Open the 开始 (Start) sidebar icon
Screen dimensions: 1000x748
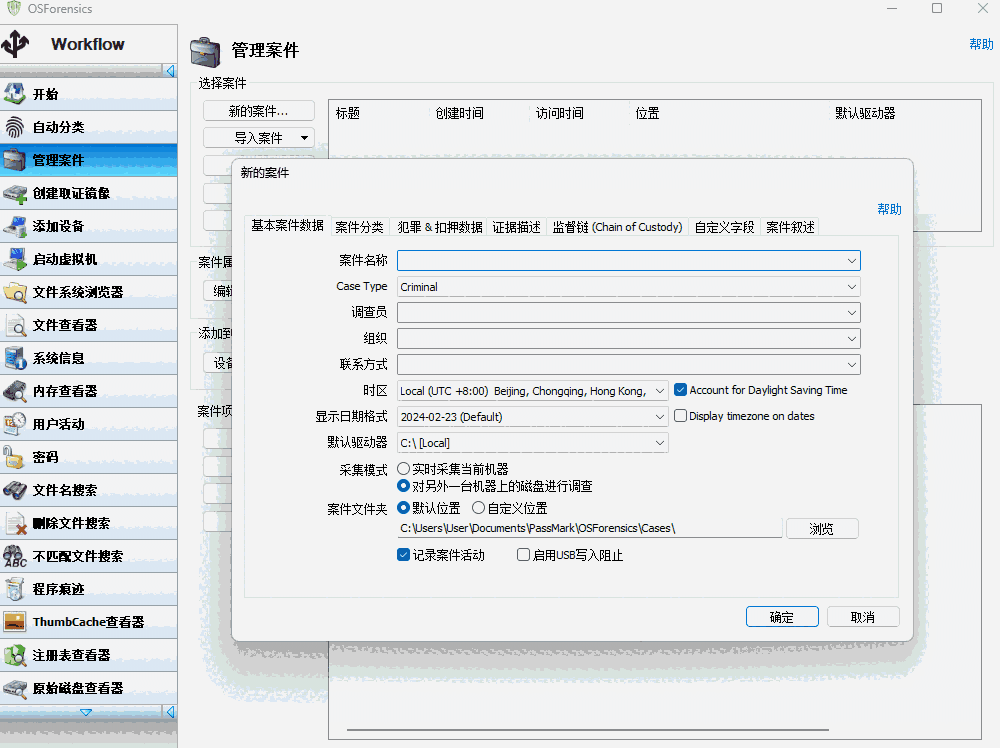click(x=15, y=94)
